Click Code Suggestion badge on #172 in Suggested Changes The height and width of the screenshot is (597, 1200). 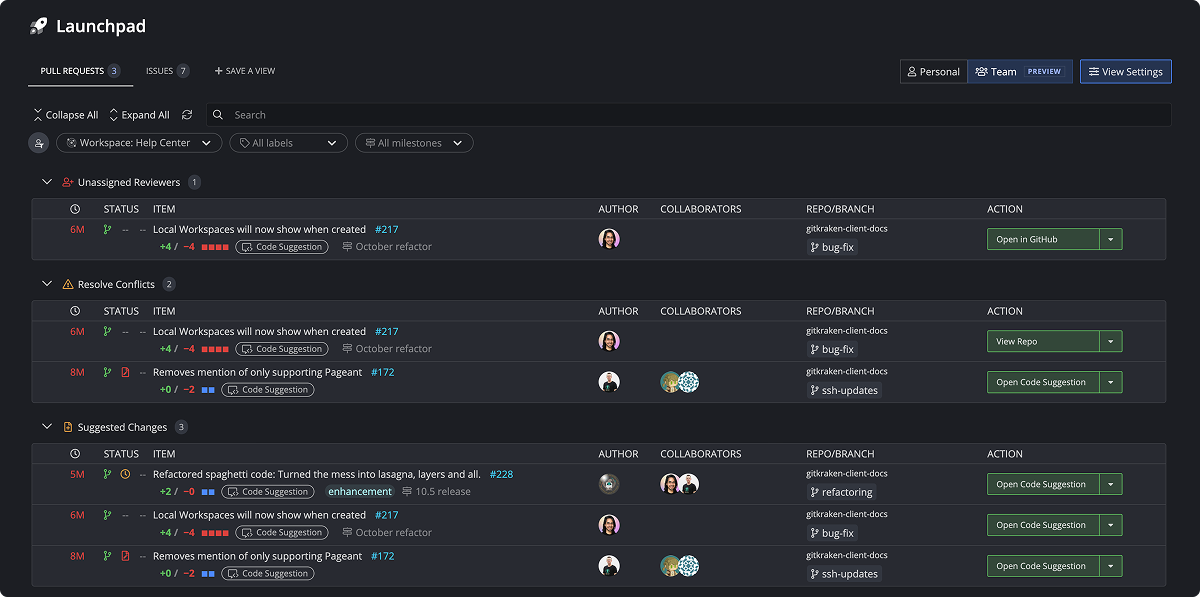(267, 574)
